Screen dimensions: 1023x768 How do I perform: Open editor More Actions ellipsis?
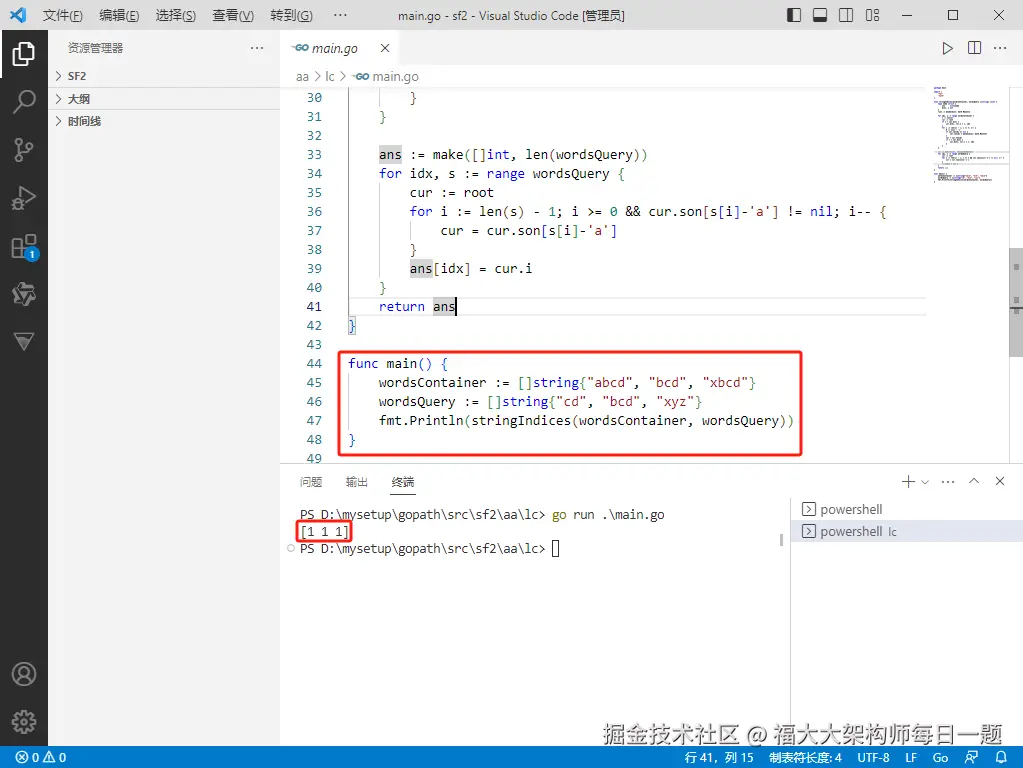tap(1000, 48)
